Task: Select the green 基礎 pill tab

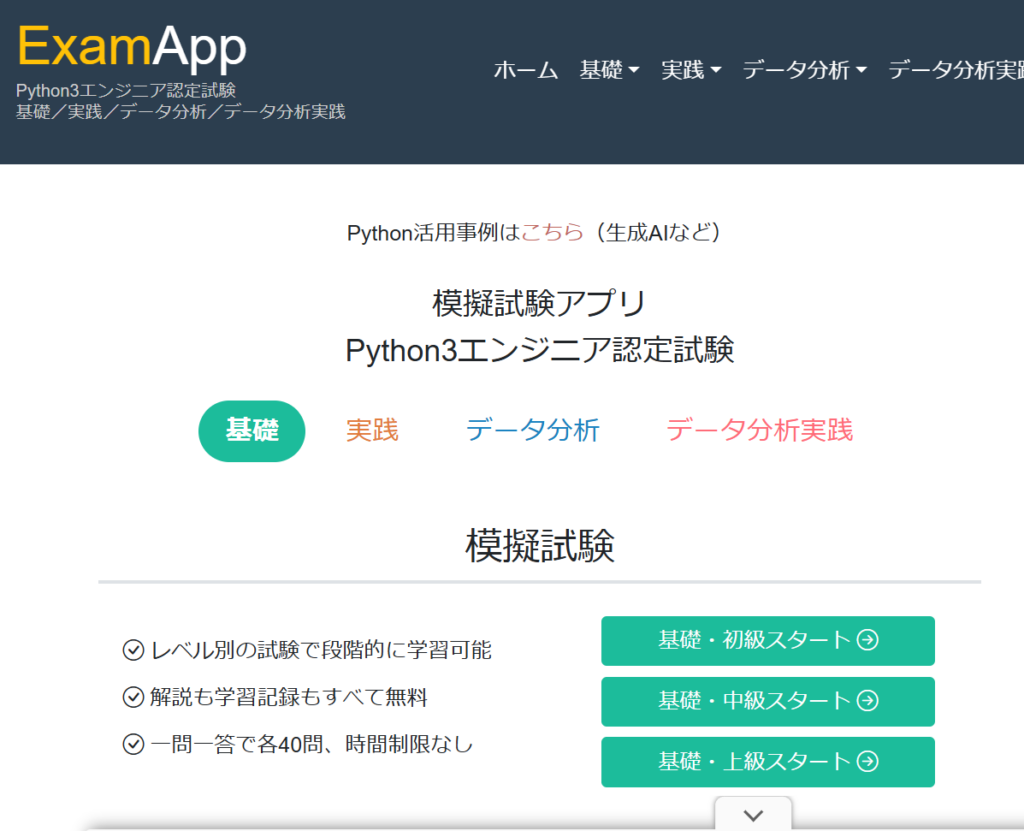Action: coord(252,431)
